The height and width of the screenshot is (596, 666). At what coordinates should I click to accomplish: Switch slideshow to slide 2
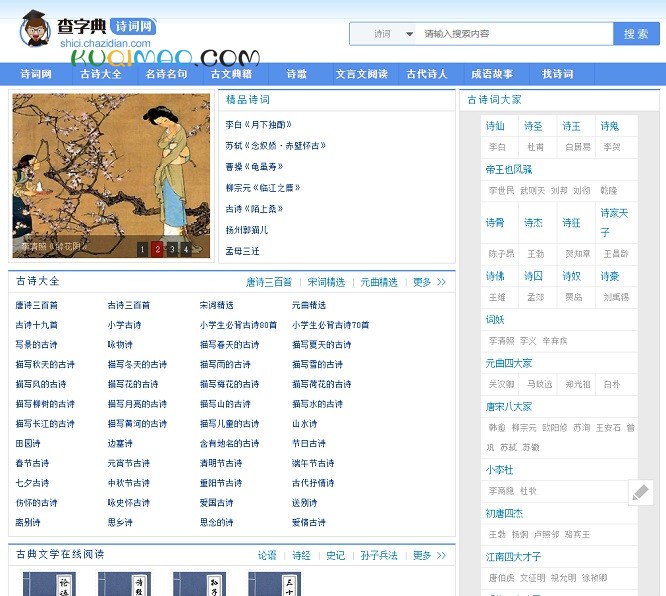pos(158,249)
